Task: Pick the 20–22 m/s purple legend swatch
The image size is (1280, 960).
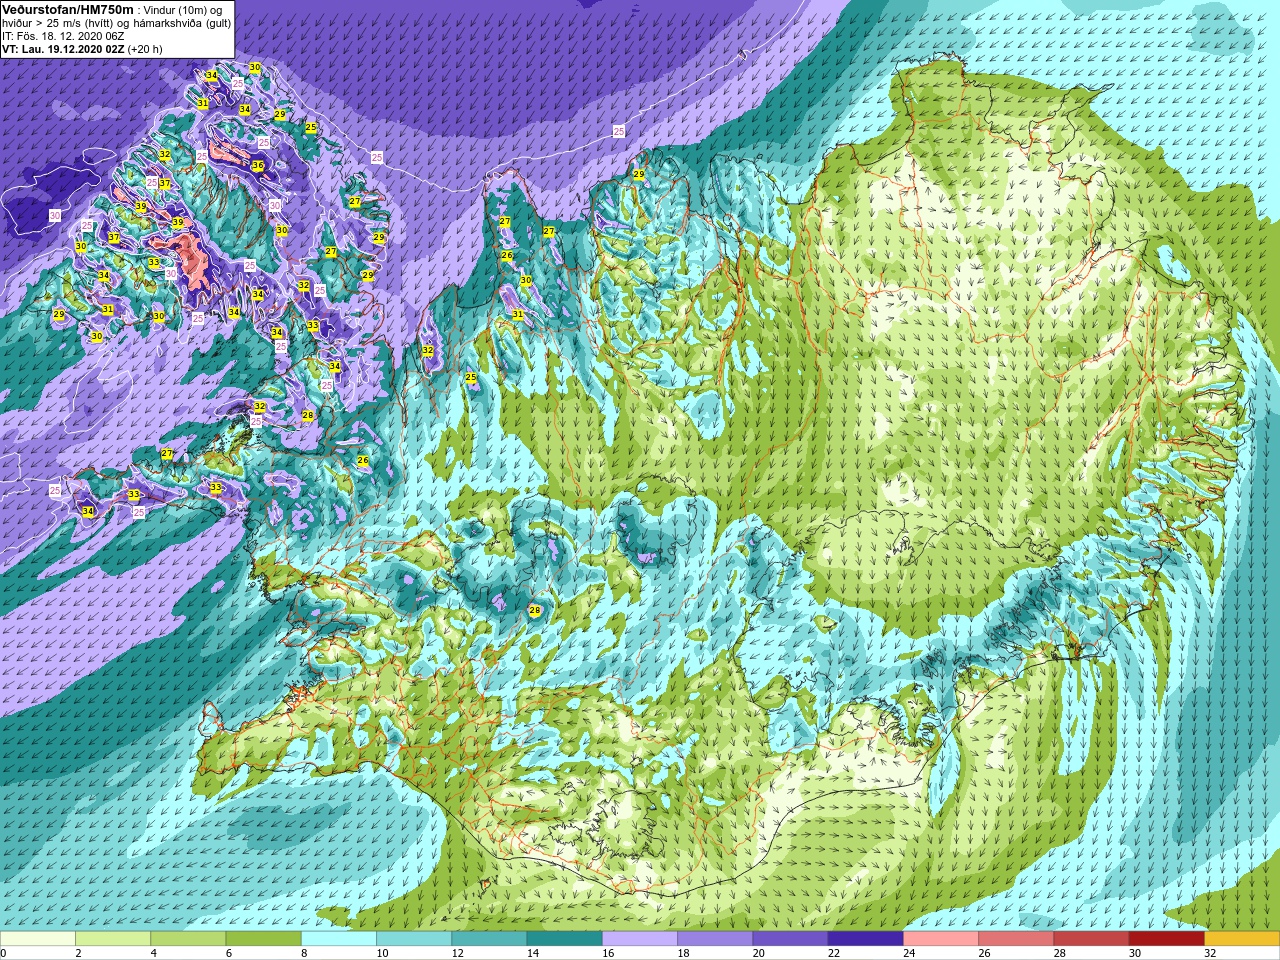Action: tap(790, 939)
